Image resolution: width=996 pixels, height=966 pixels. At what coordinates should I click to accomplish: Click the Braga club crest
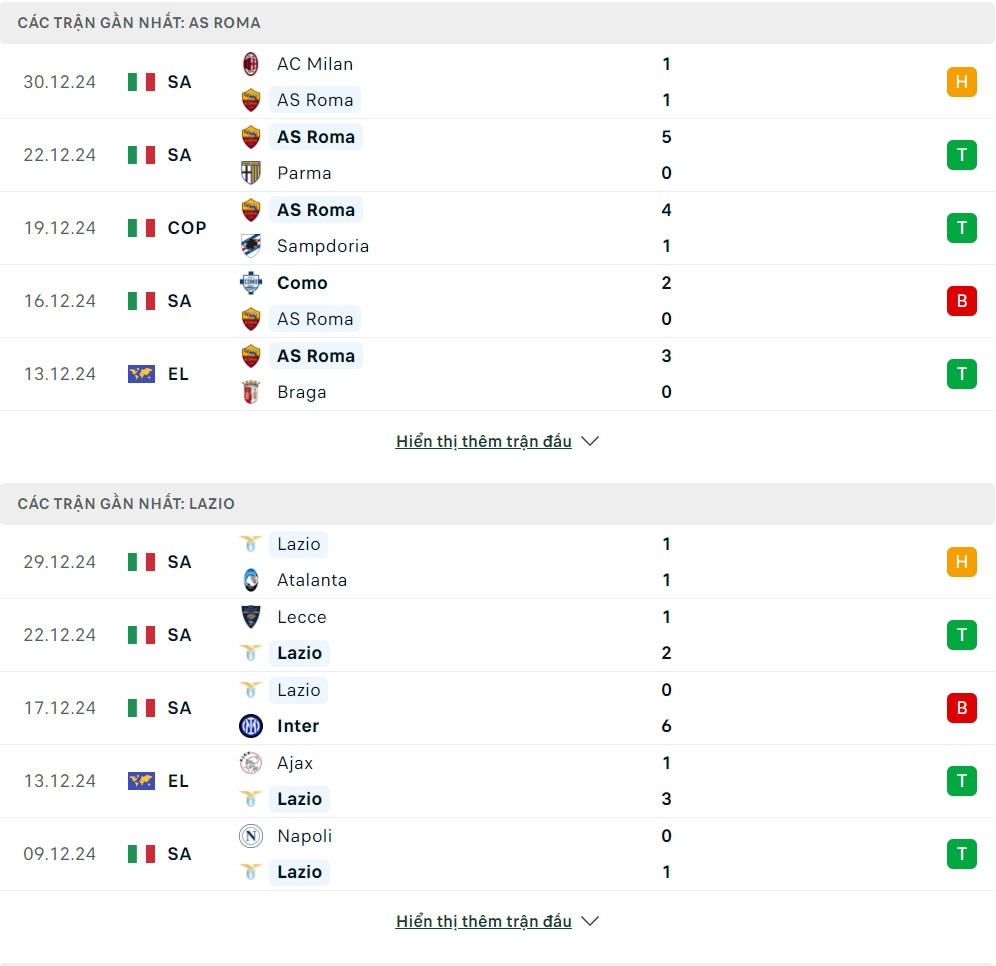point(251,392)
